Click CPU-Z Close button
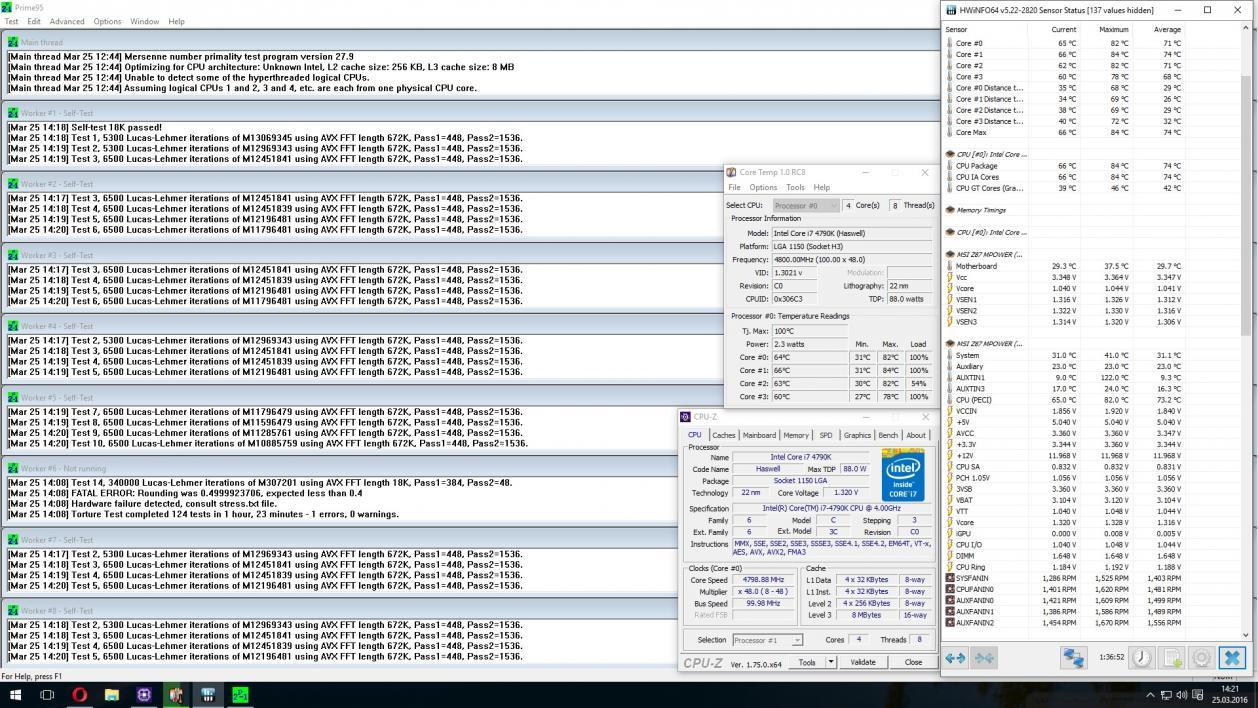1258x708 pixels. pyautogui.click(x=913, y=662)
